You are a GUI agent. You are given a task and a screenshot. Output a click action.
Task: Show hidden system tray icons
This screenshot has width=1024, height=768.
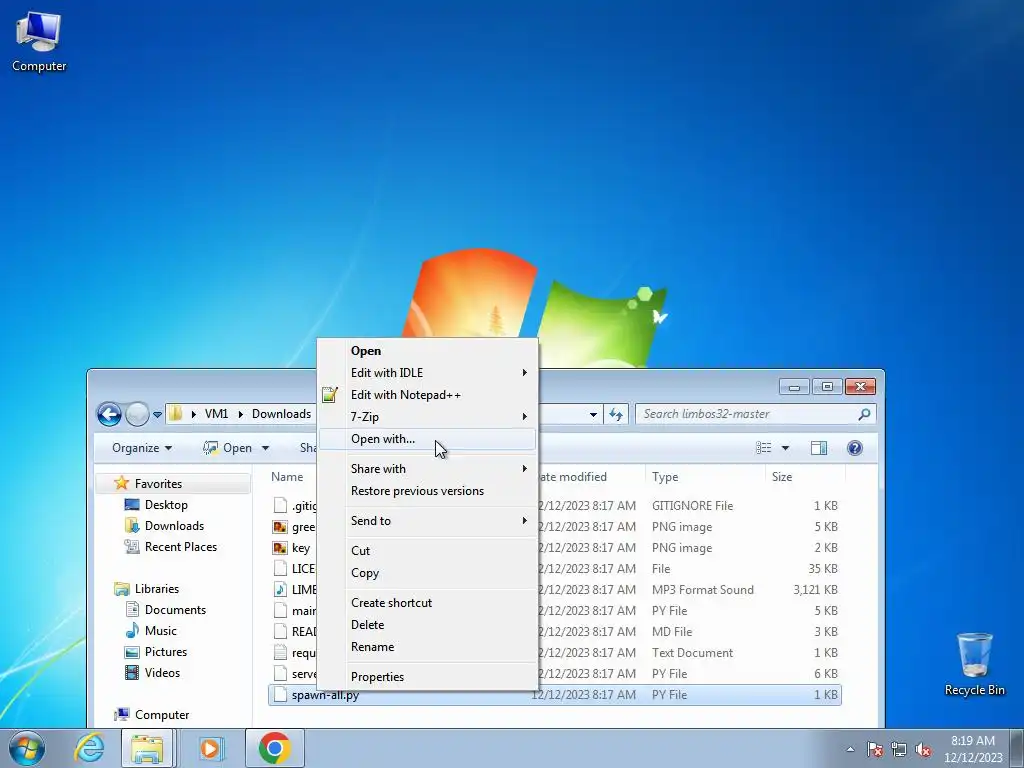[x=850, y=749]
